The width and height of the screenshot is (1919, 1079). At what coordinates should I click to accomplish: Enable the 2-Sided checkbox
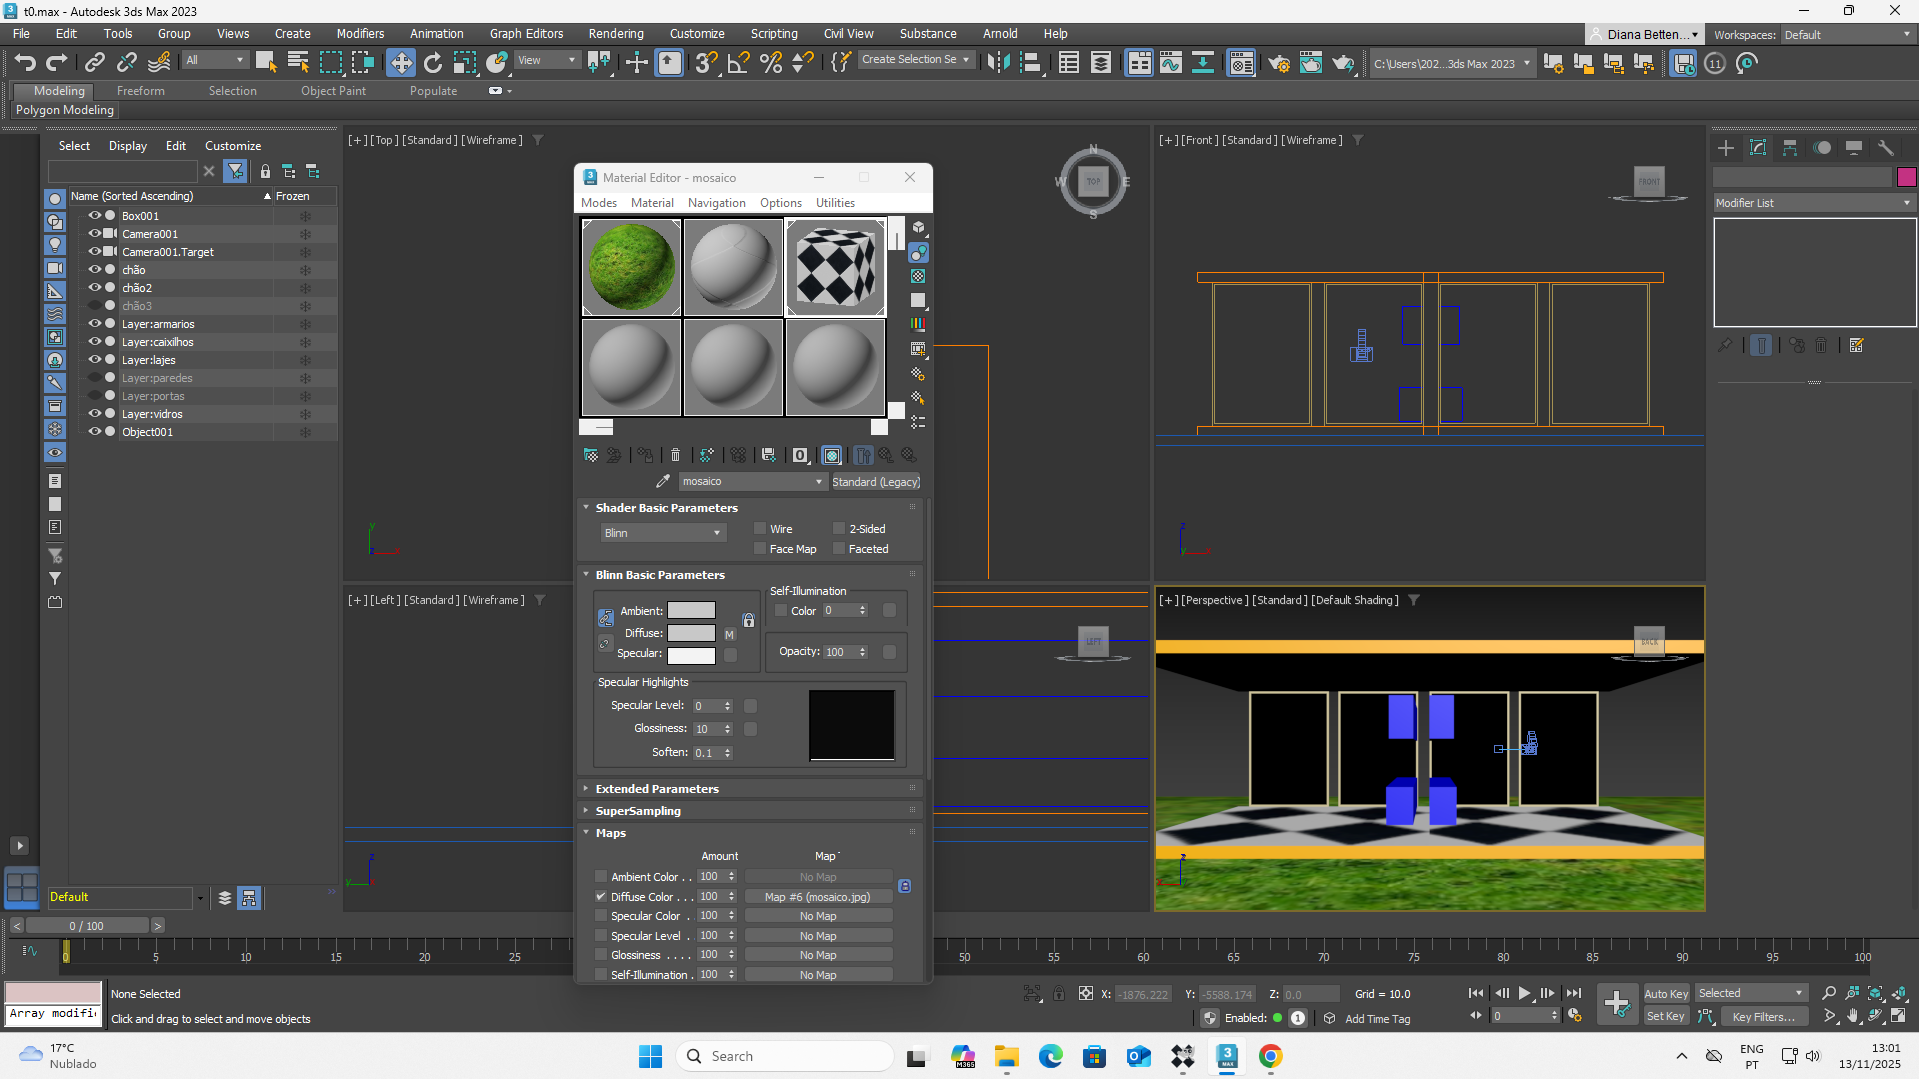click(839, 529)
